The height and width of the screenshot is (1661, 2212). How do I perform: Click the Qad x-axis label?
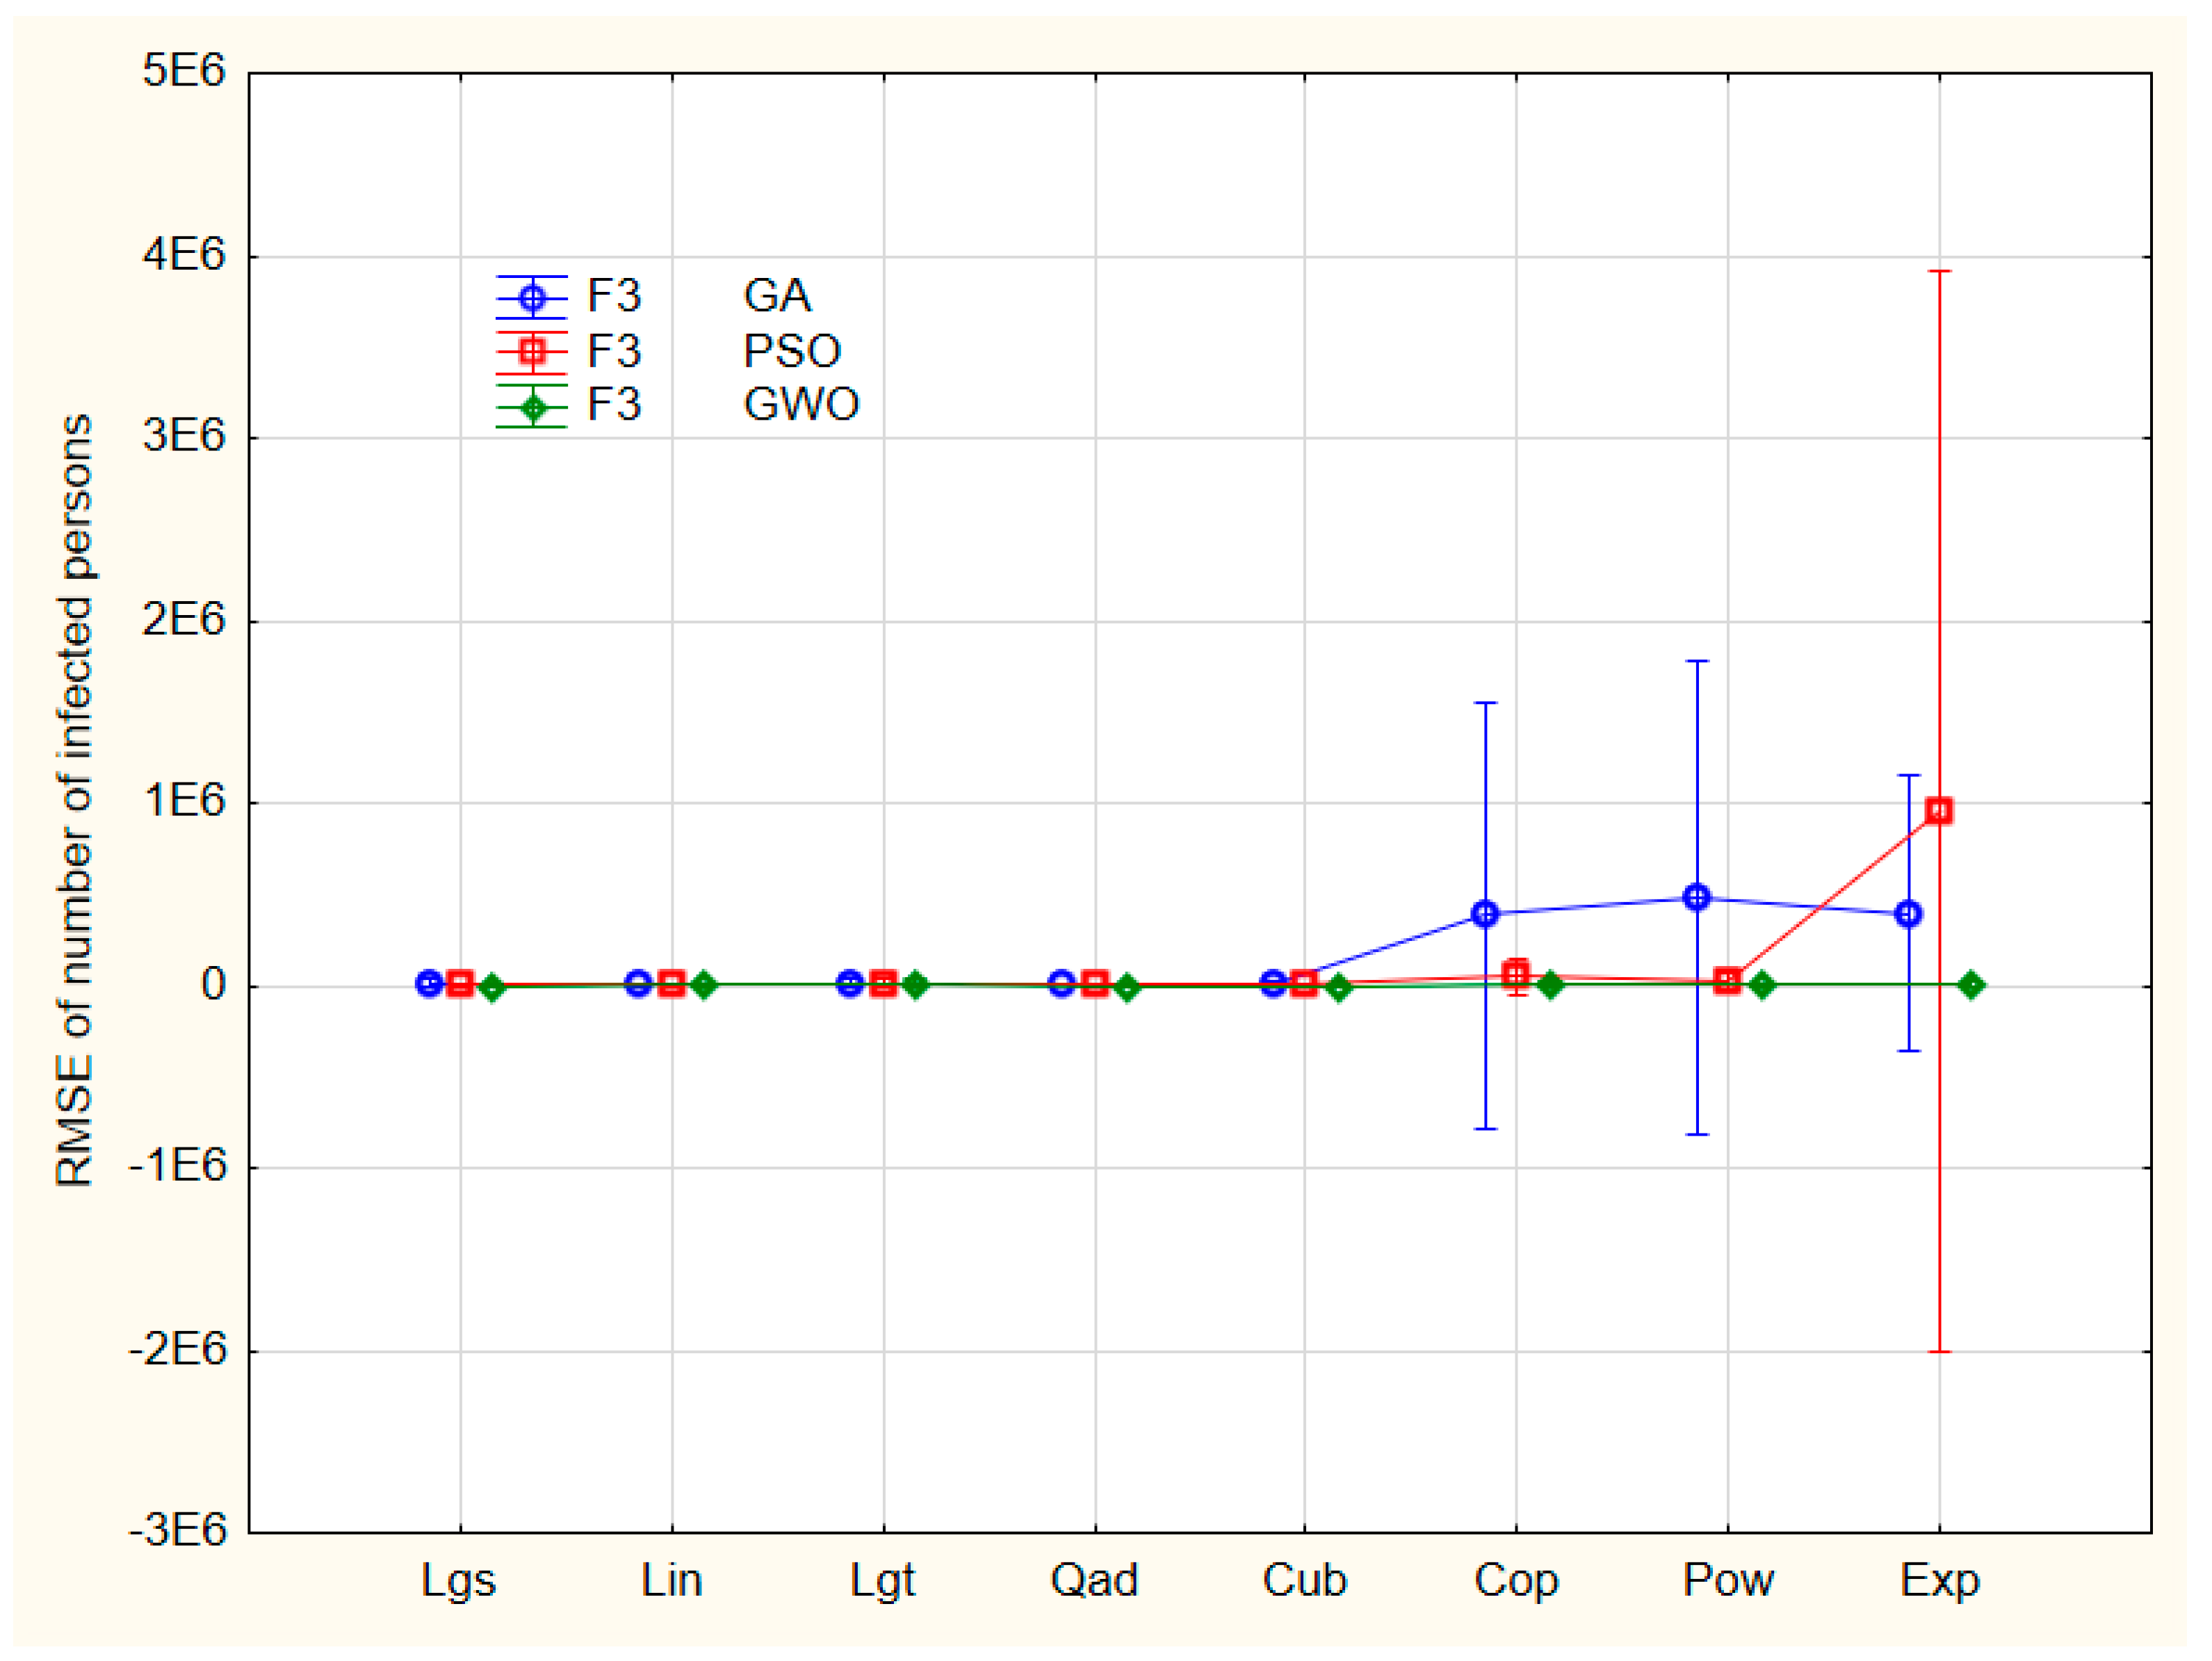(x=1094, y=1579)
